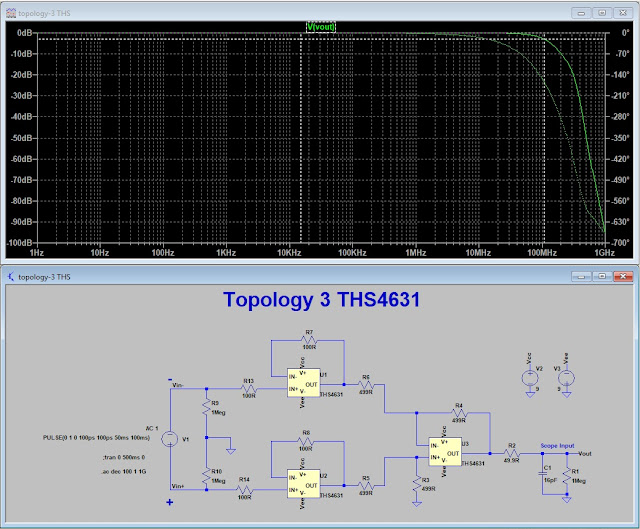The width and height of the screenshot is (640, 529).
Task: Close the plot window
Action: (623, 13)
